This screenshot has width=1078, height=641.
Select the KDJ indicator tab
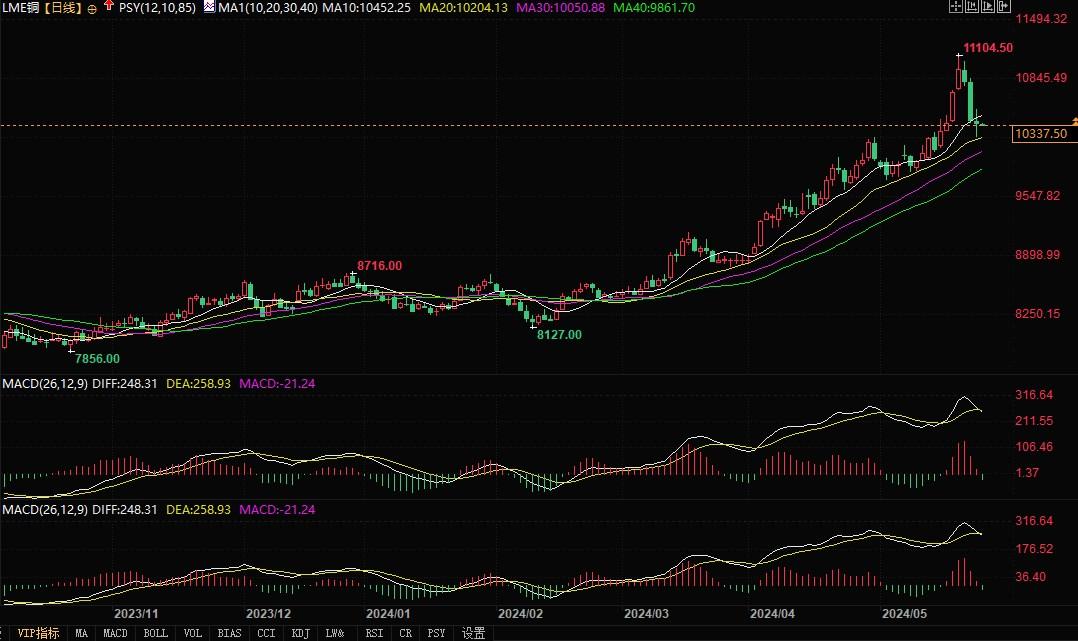pyautogui.click(x=300, y=633)
